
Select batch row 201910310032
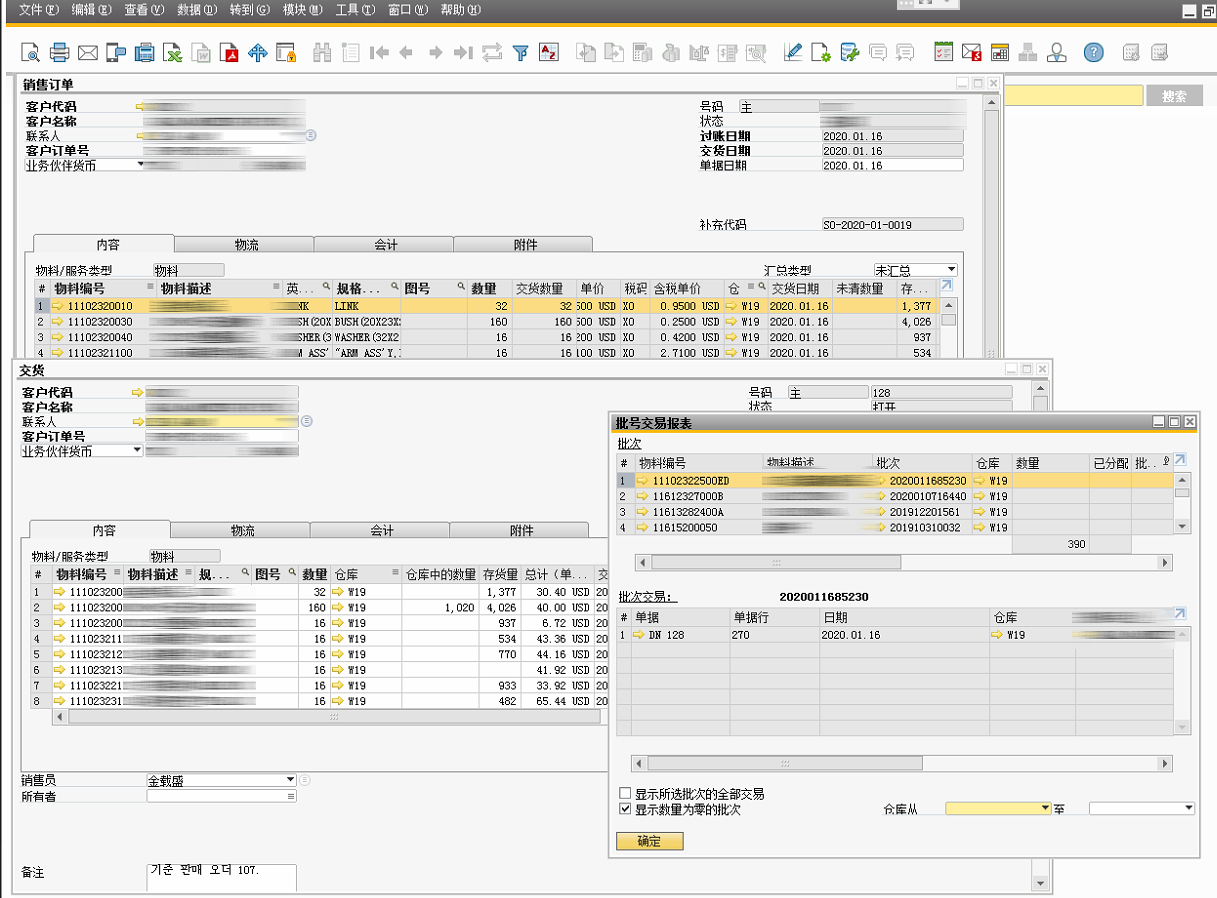(895, 527)
